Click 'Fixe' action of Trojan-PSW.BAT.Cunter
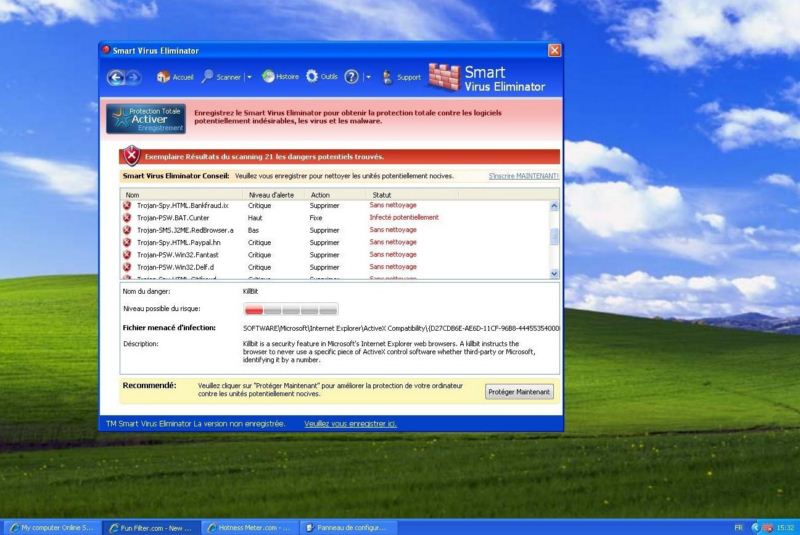800x535 pixels. tap(316, 218)
